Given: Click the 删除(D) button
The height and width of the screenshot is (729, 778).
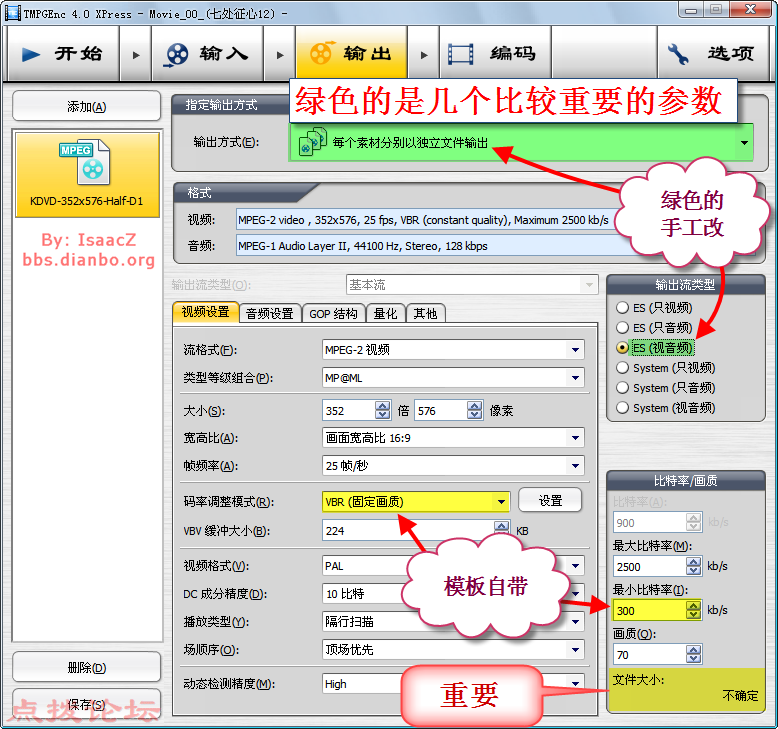Looking at the screenshot, I should click(x=87, y=667).
